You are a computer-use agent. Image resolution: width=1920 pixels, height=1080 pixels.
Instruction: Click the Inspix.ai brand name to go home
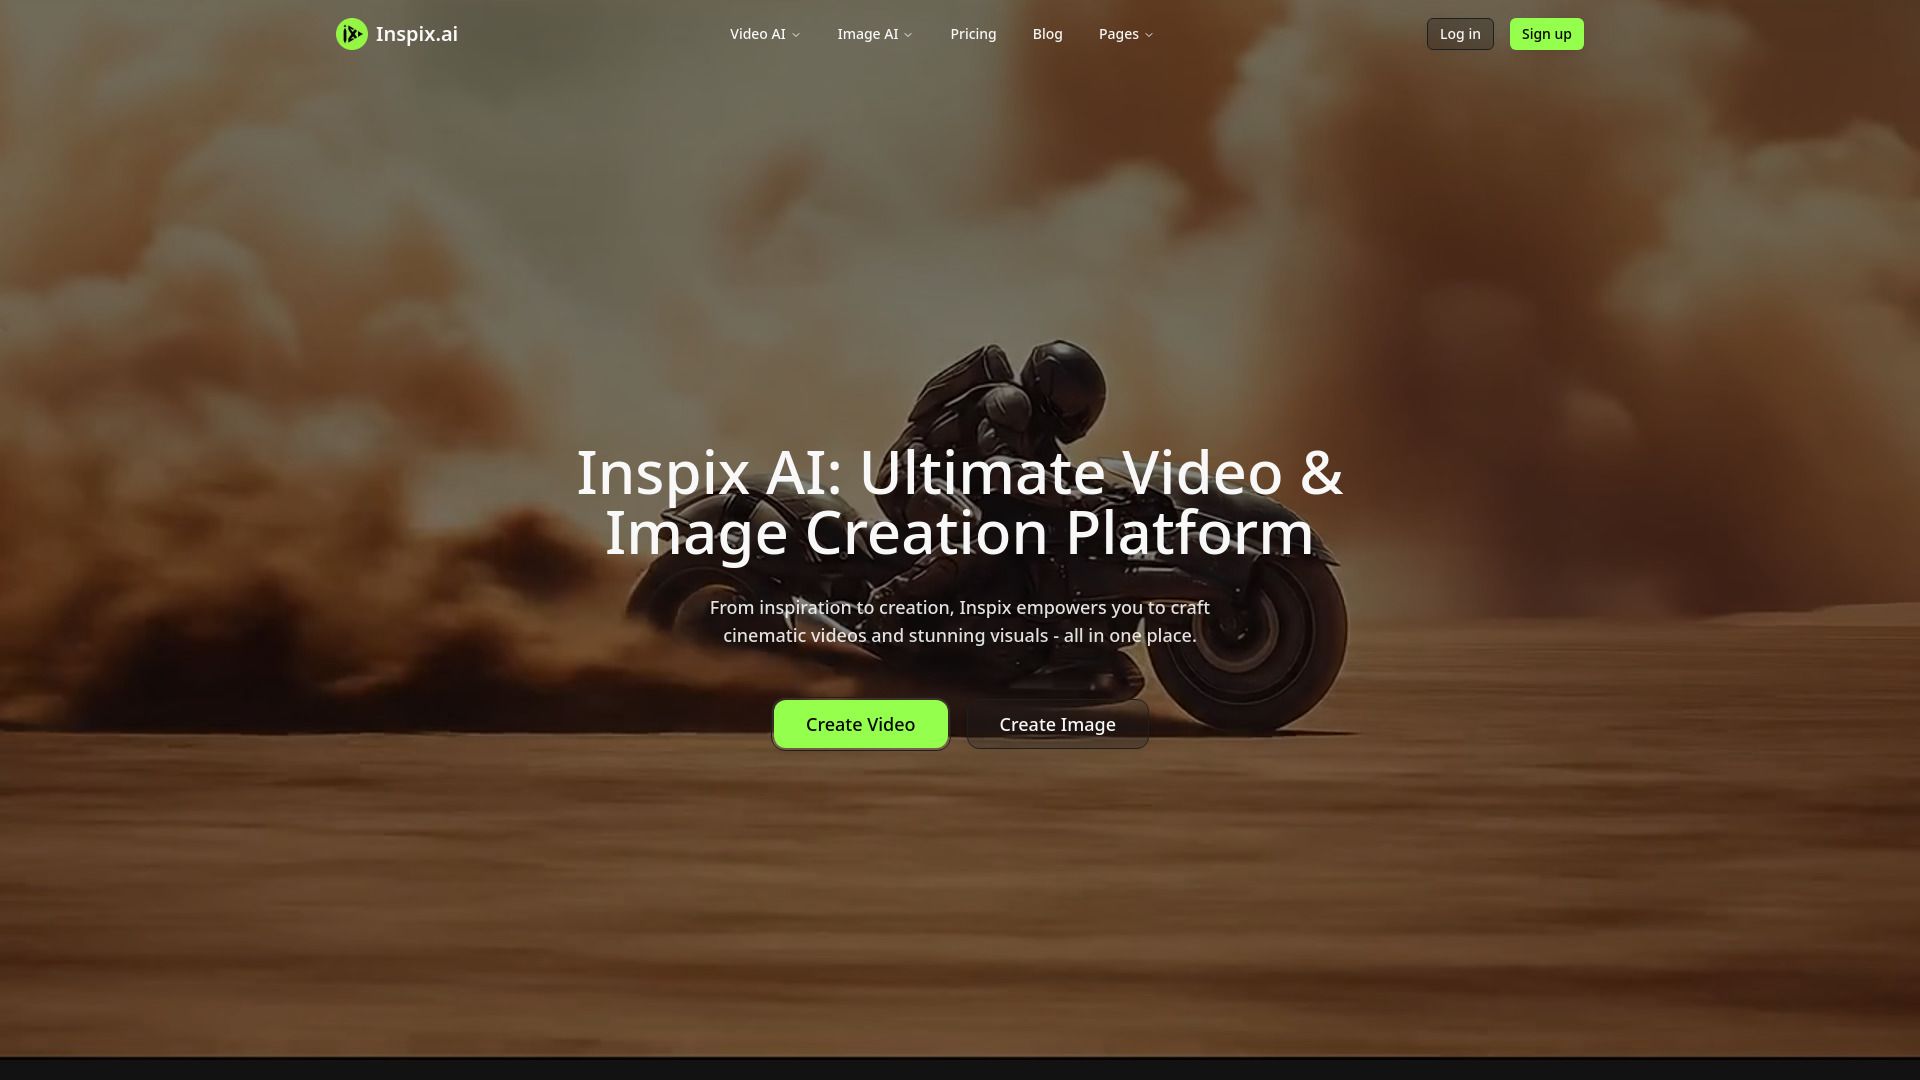[416, 33]
